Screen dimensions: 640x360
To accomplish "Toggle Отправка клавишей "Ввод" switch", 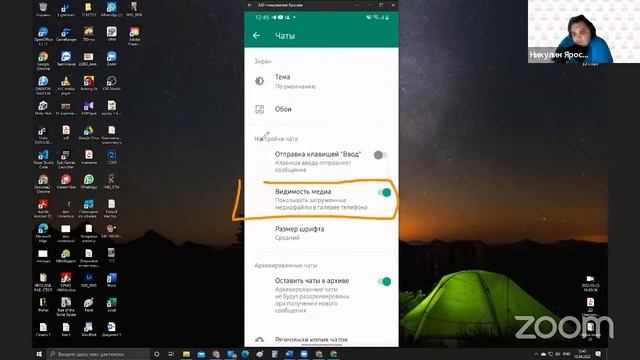I will [380, 155].
